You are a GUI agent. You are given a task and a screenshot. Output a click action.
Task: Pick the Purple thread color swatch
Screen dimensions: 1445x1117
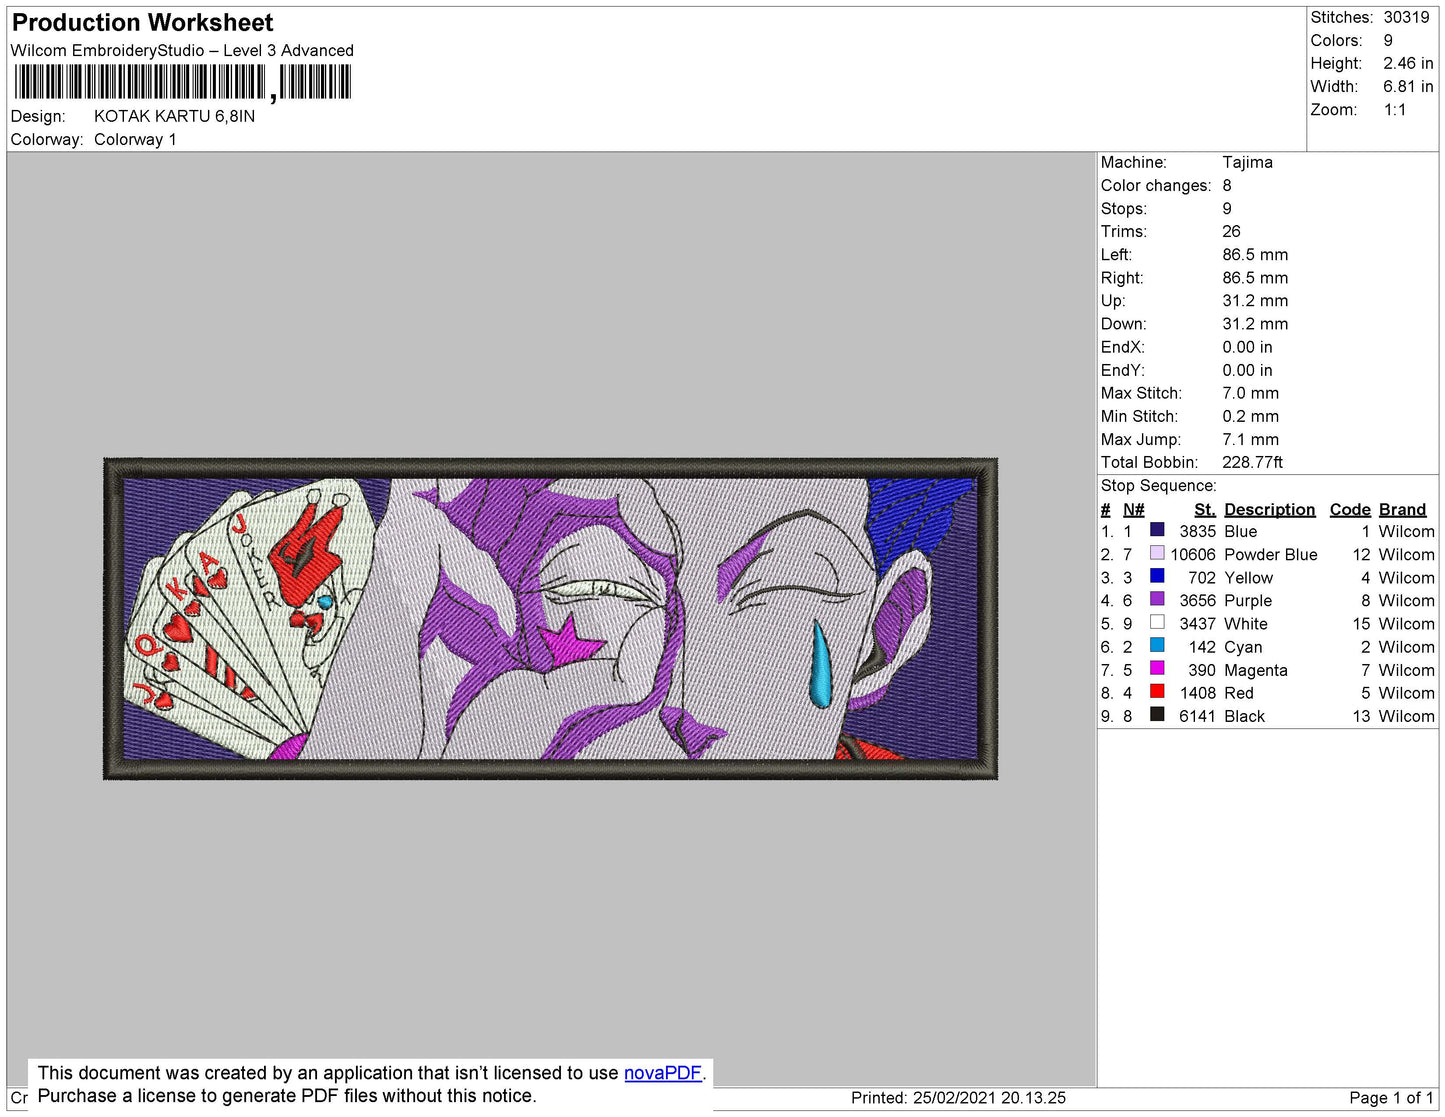tap(1157, 599)
